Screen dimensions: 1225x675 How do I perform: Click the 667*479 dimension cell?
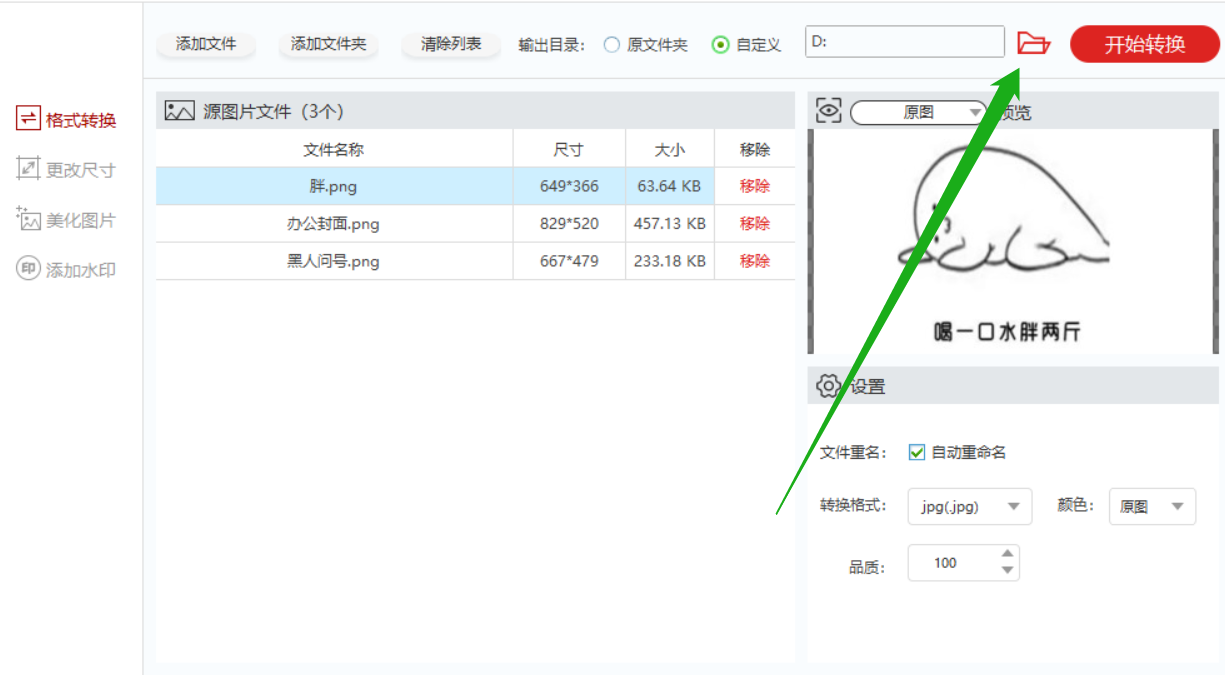pos(569,261)
